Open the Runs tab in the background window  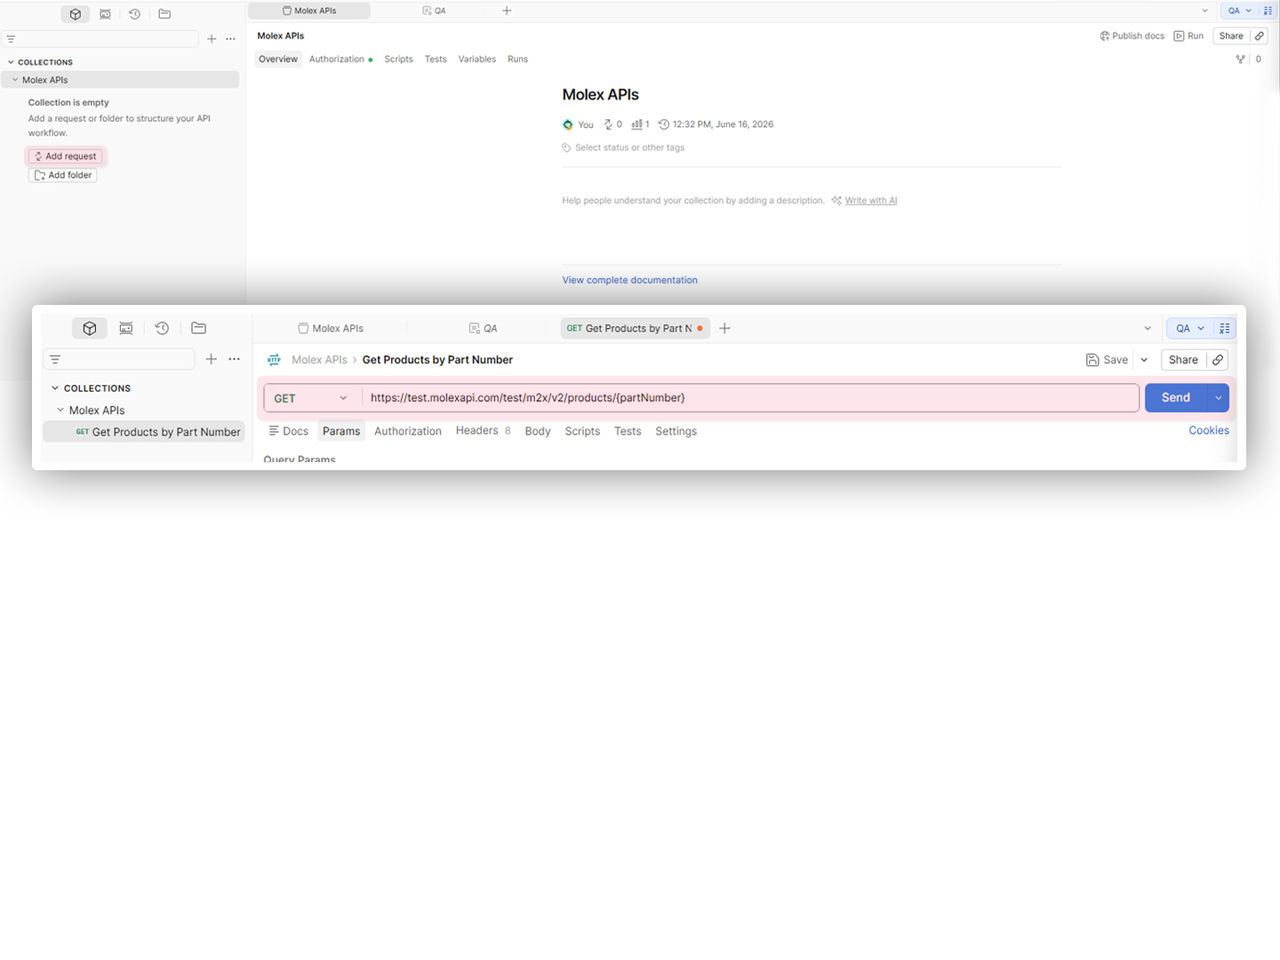tap(517, 59)
